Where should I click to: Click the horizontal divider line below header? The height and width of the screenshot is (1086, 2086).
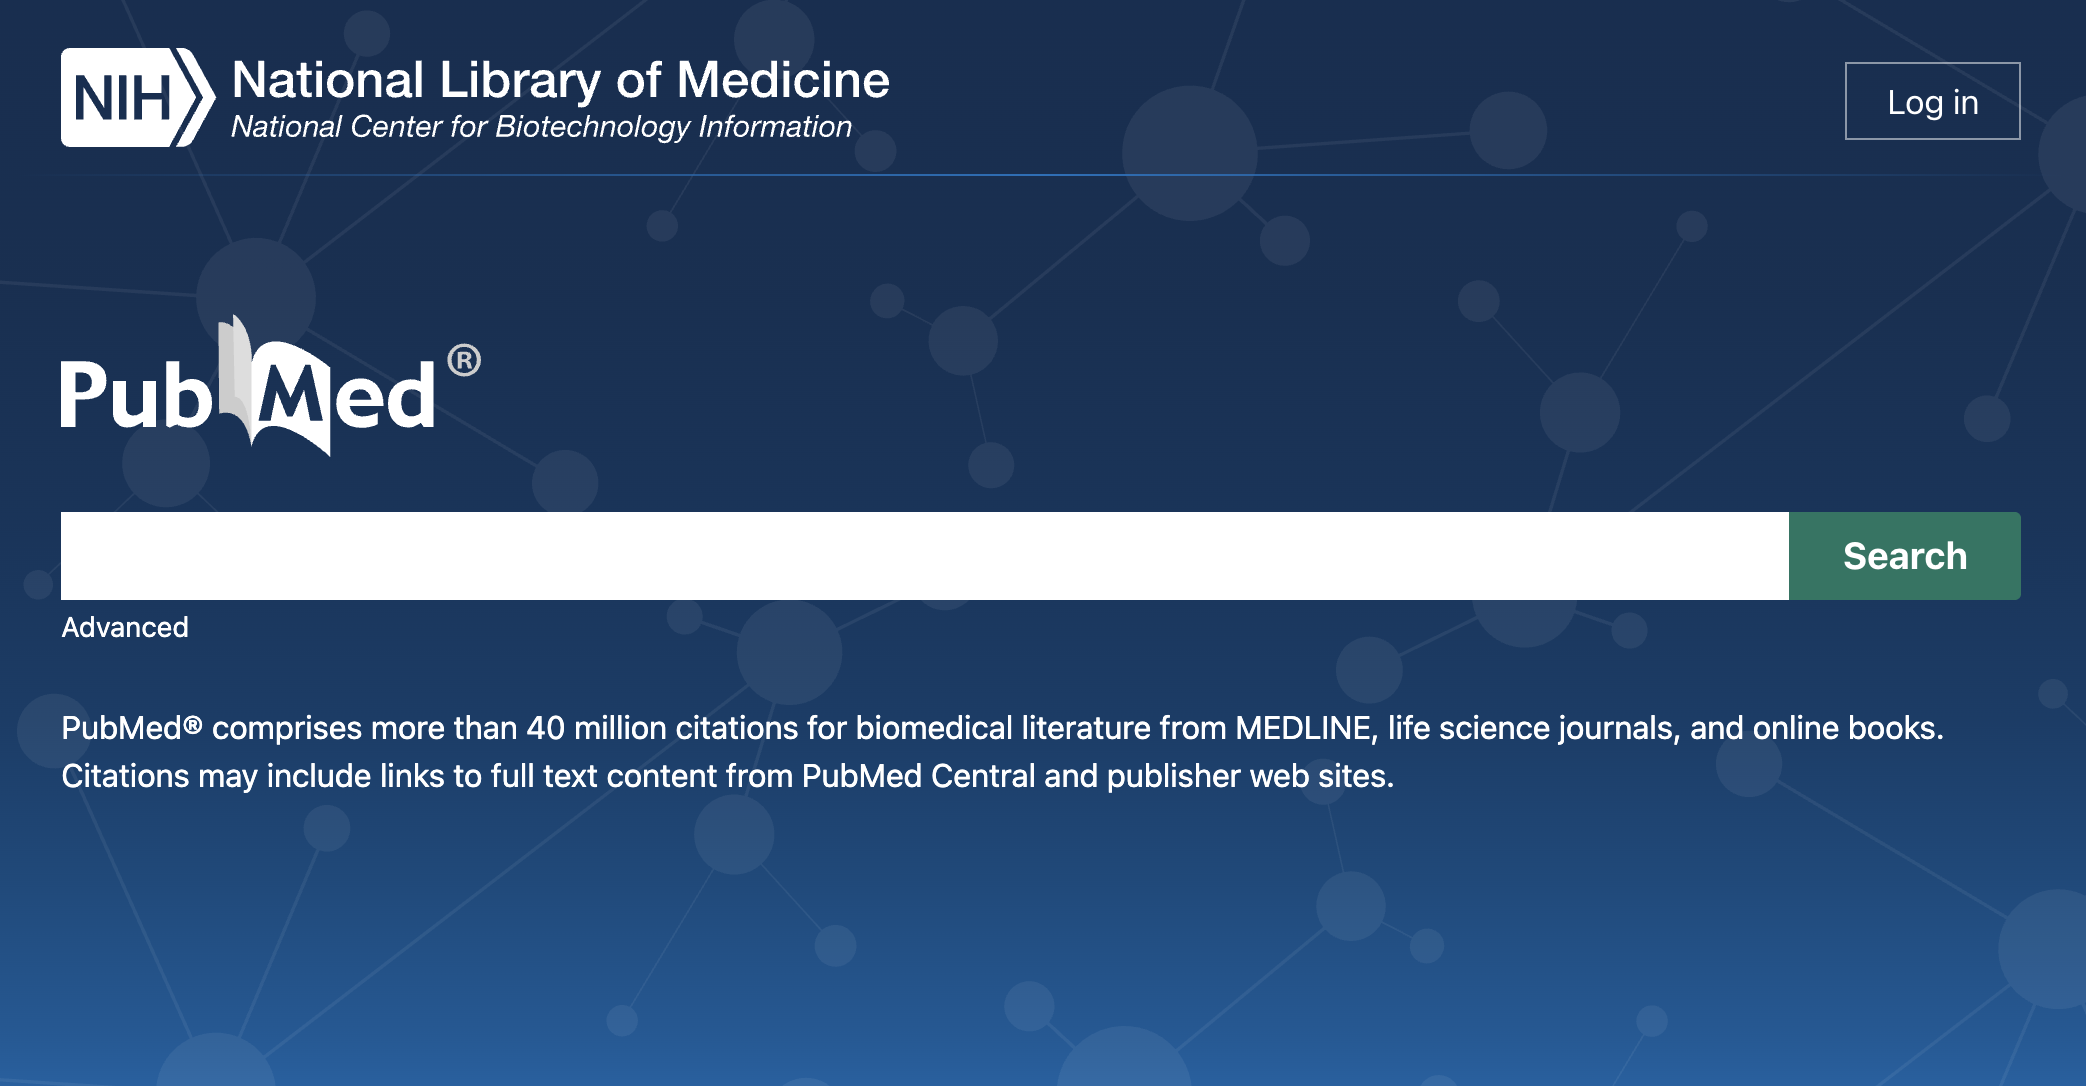[1040, 175]
